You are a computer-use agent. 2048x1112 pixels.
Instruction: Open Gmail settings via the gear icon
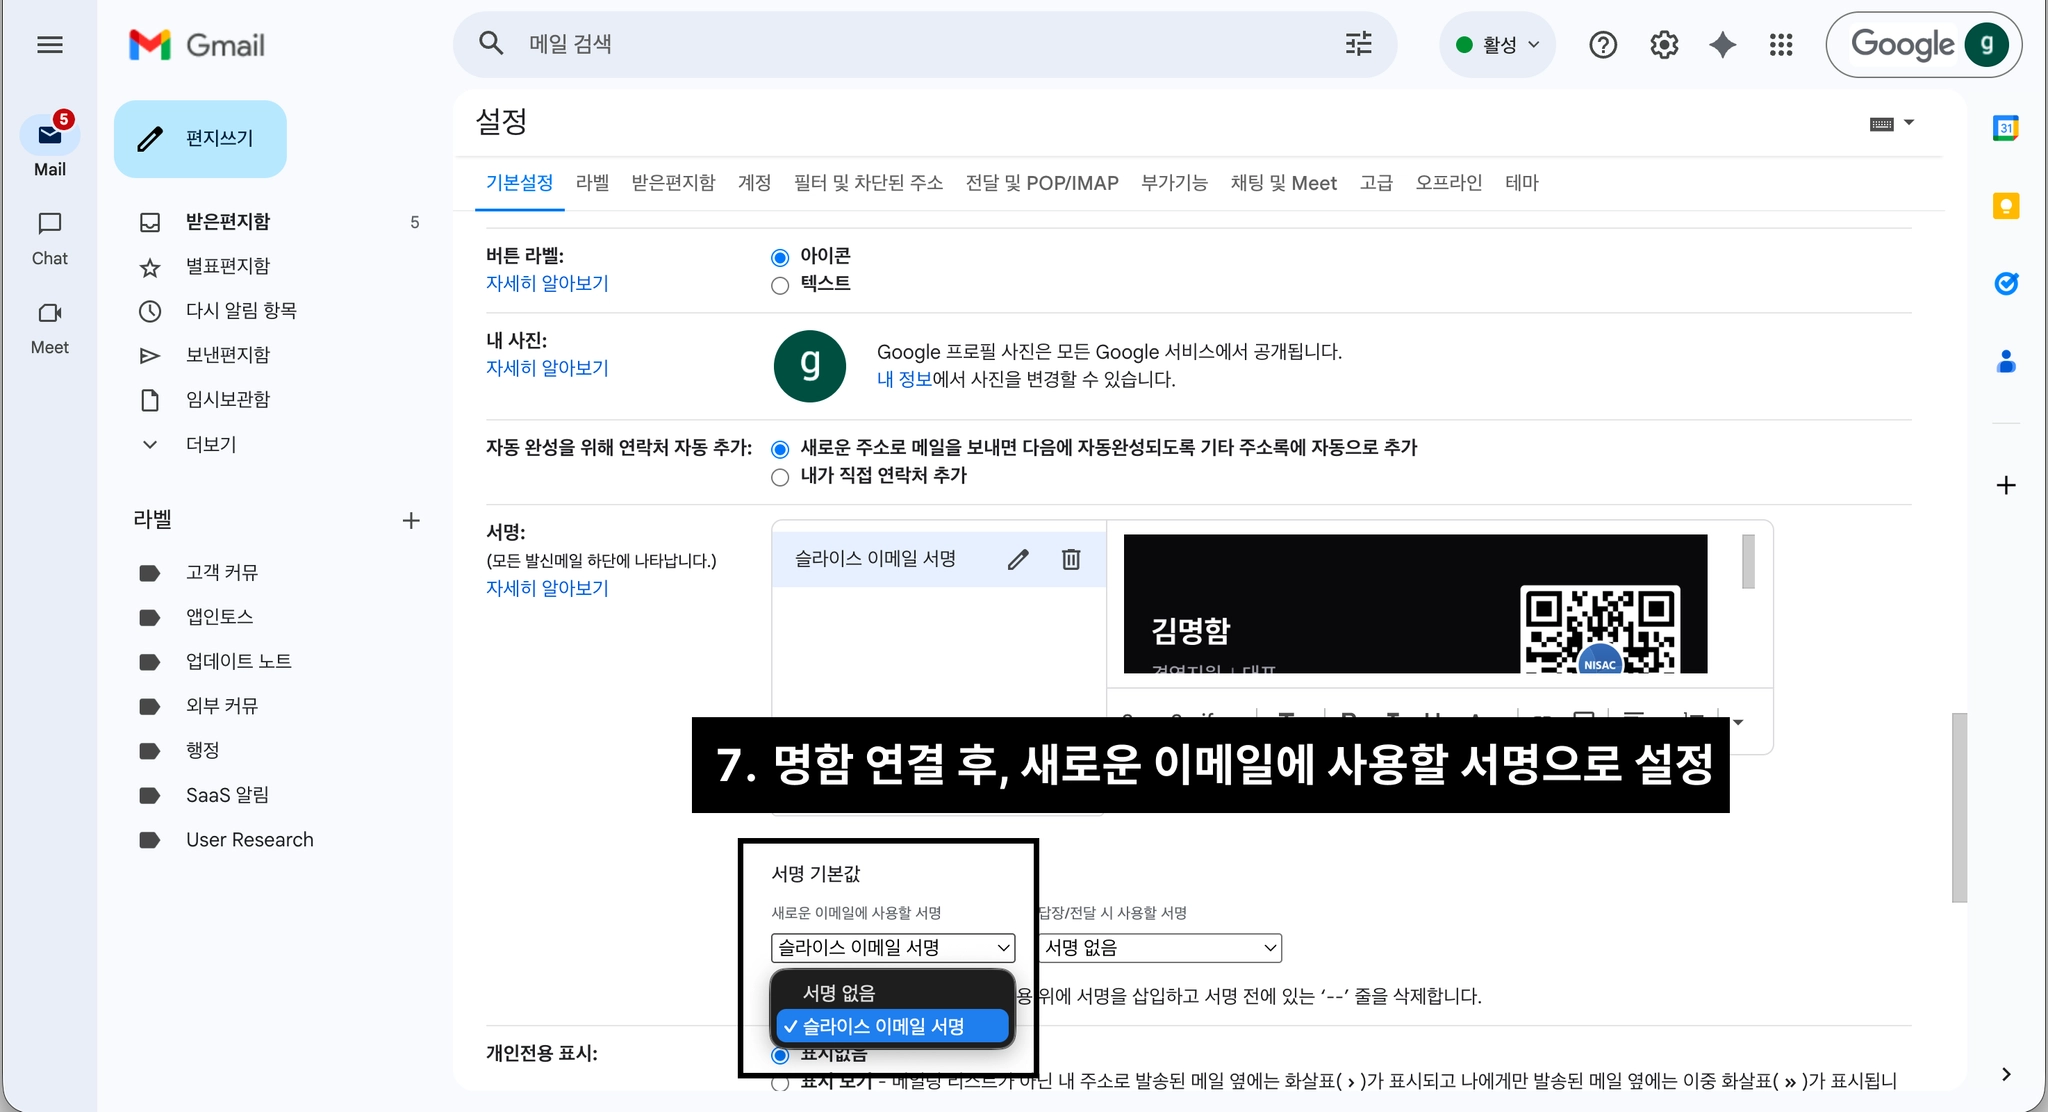tap(1664, 45)
